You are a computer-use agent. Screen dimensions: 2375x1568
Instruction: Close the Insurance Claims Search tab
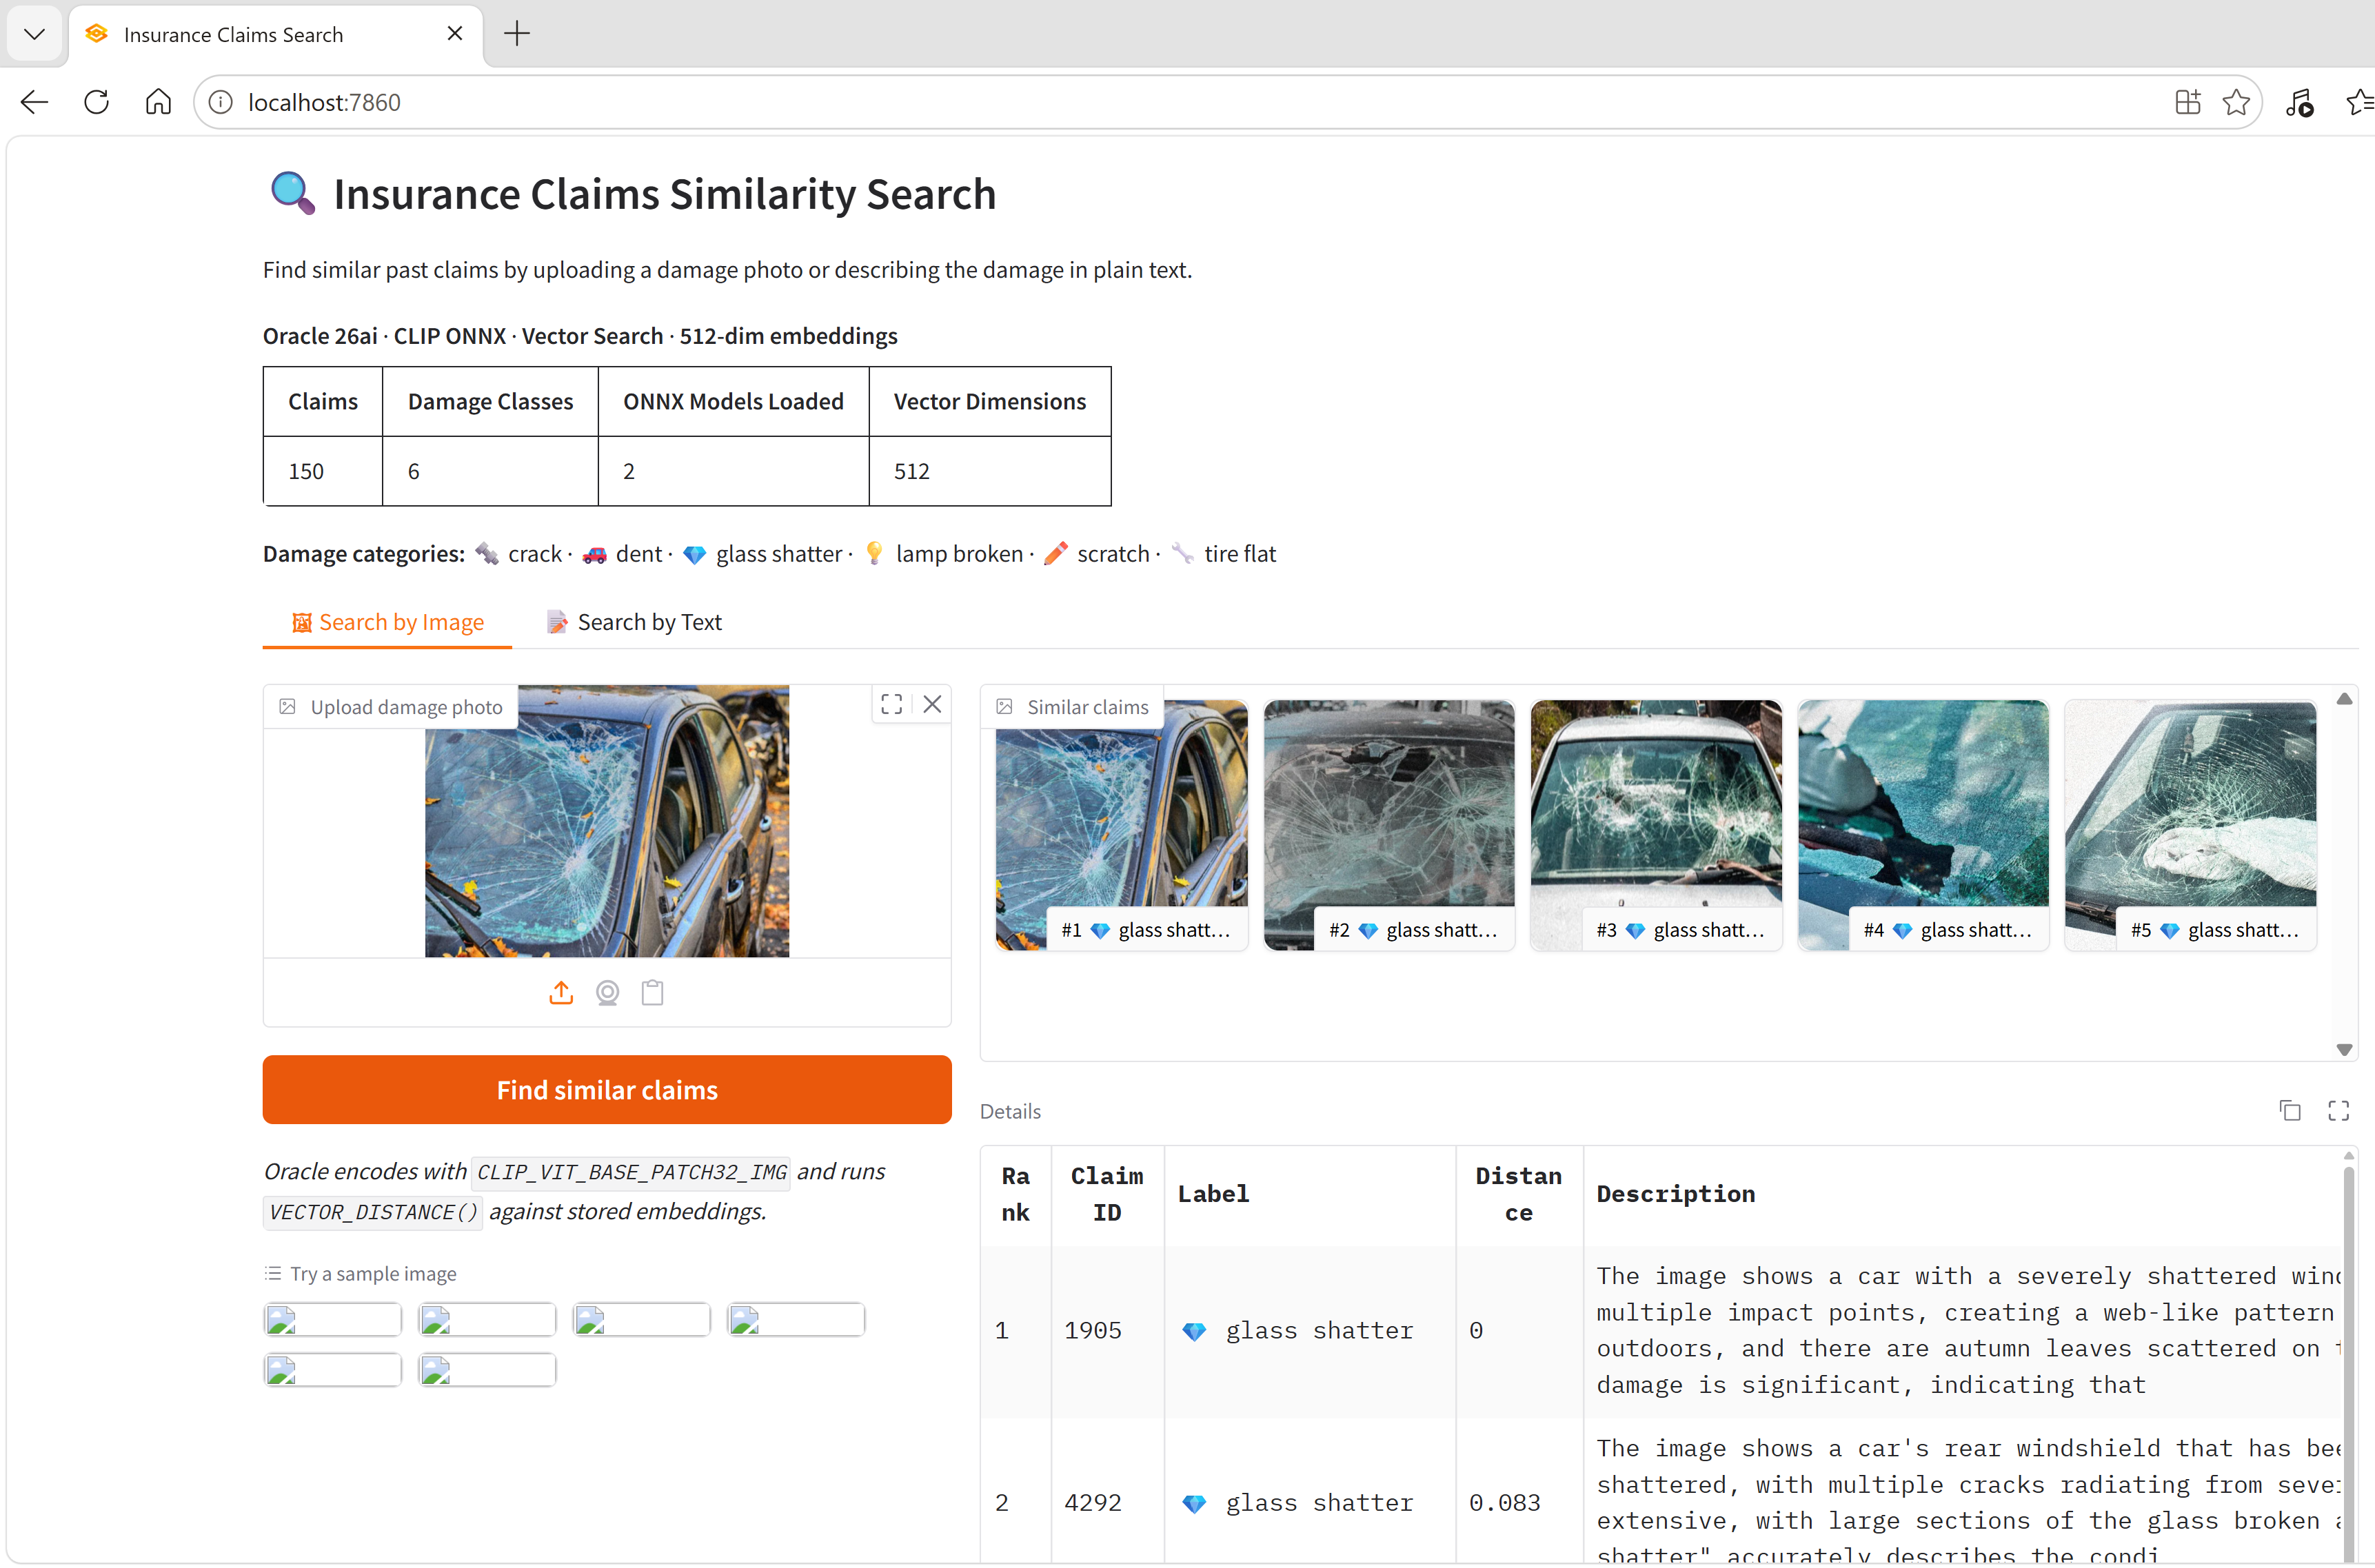click(x=455, y=34)
